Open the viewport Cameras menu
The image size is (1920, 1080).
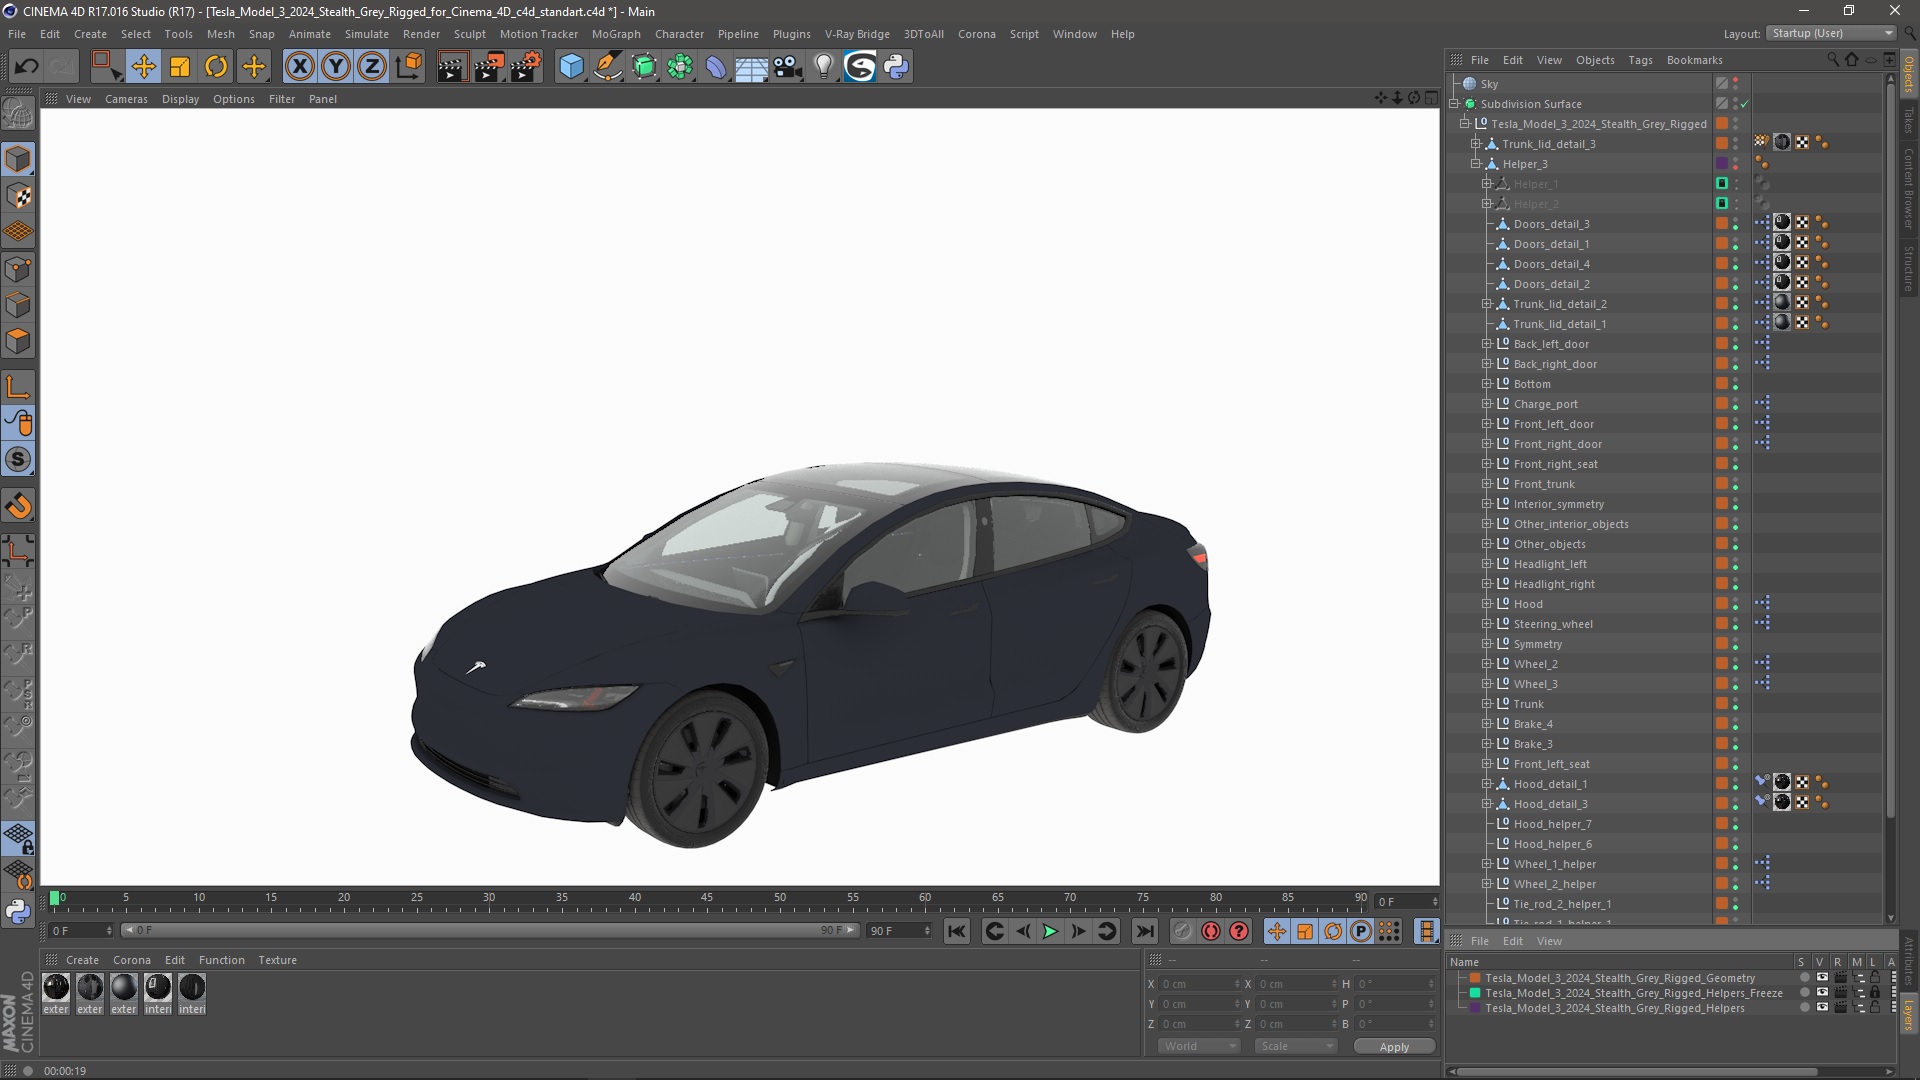pyautogui.click(x=126, y=99)
